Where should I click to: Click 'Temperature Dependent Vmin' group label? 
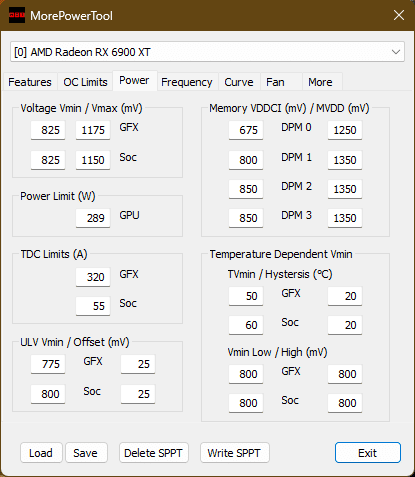click(x=281, y=254)
